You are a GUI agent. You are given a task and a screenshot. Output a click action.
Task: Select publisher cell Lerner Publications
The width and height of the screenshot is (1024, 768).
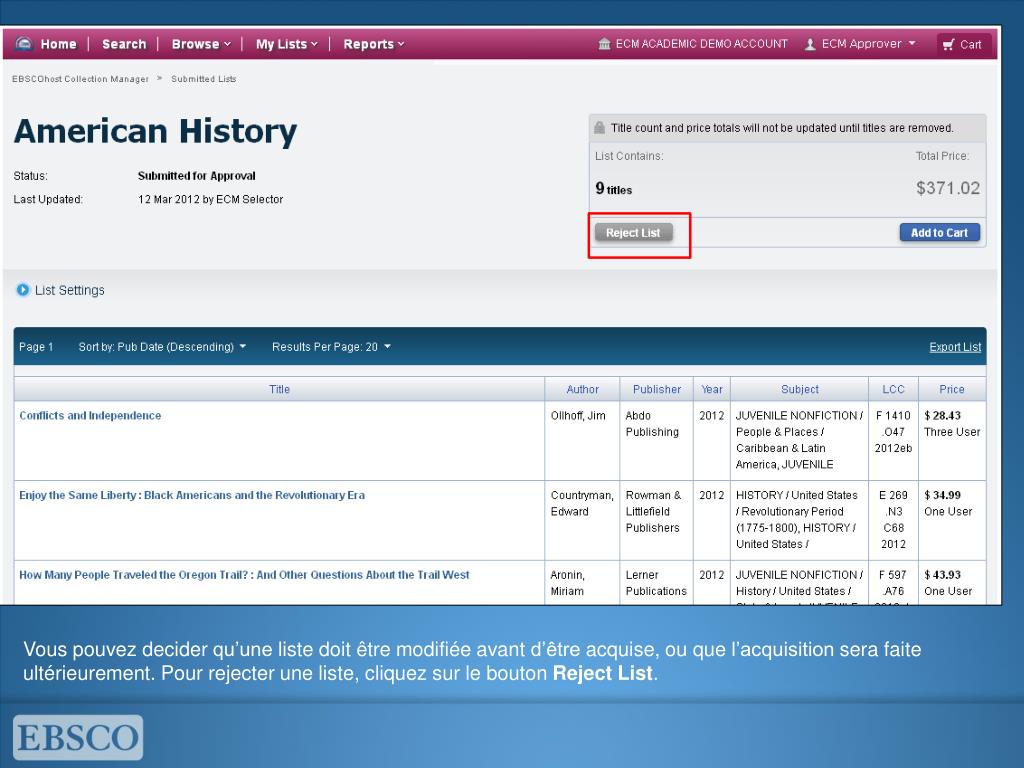click(656, 583)
